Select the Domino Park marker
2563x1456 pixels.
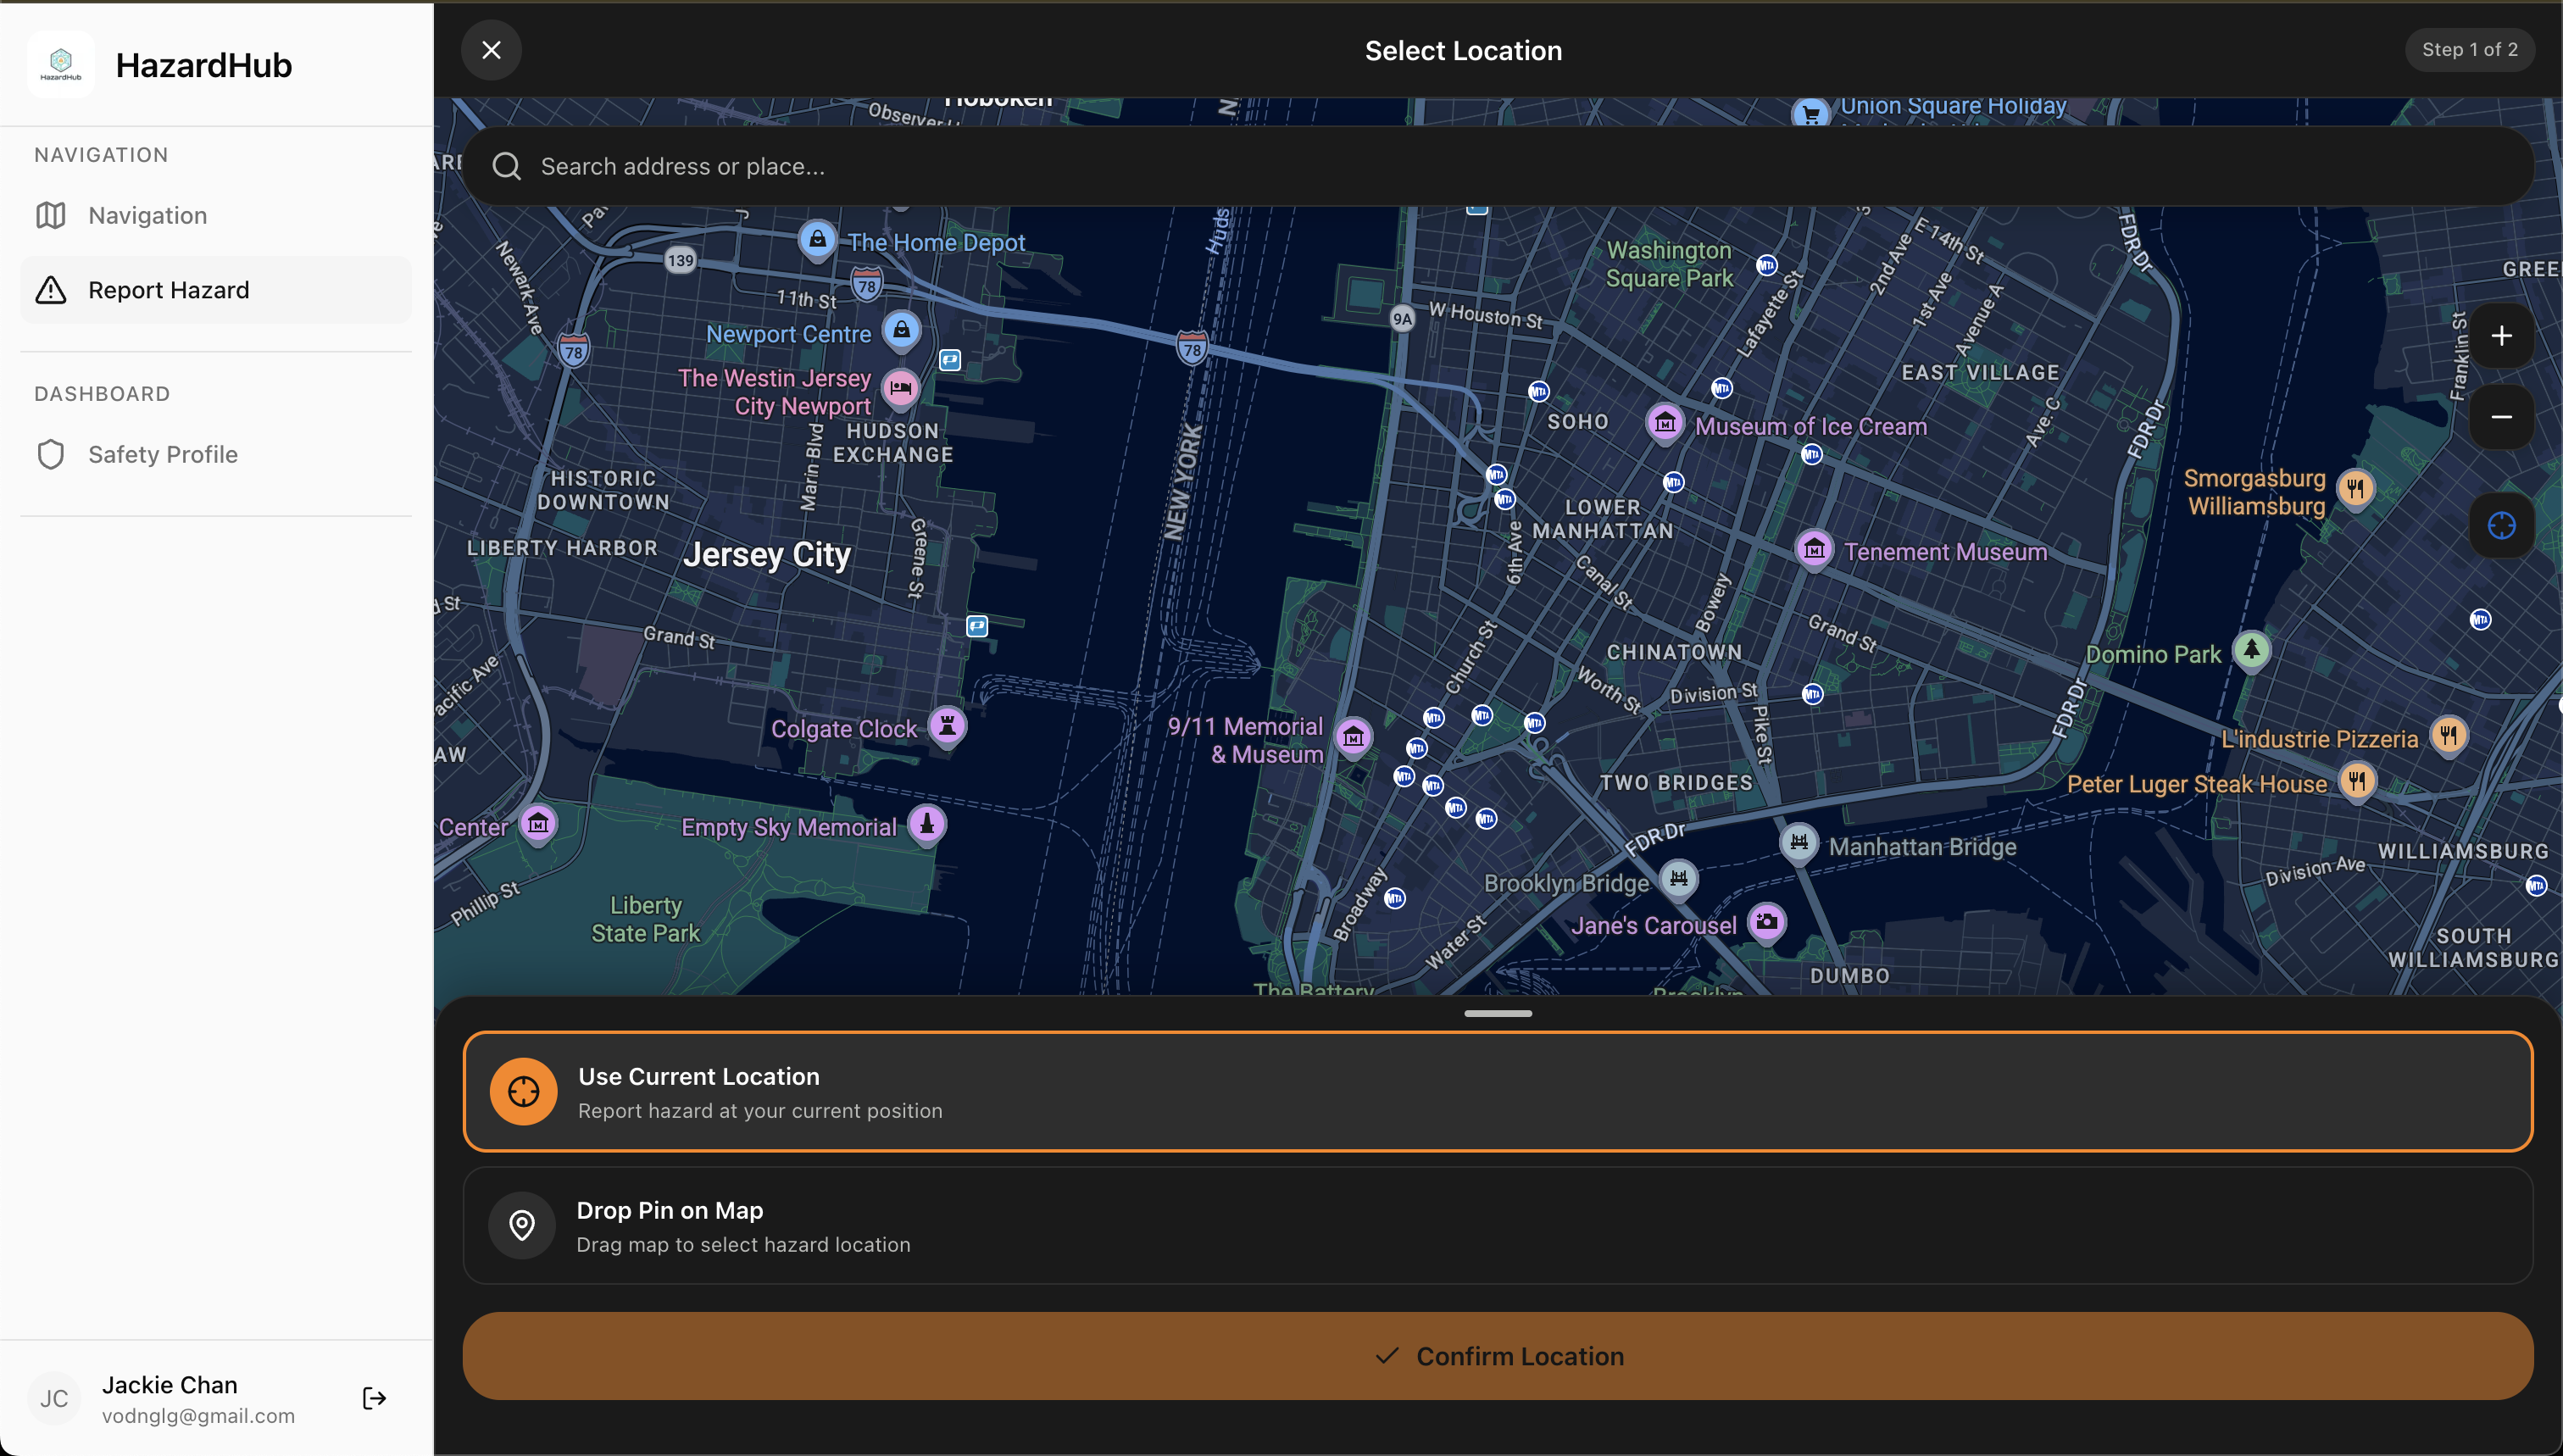tap(2251, 650)
